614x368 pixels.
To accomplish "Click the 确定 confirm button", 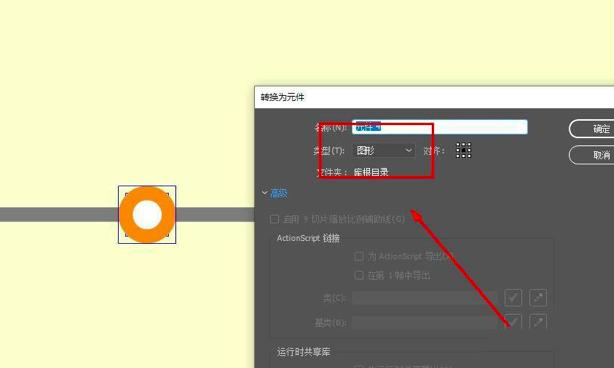I will [592, 129].
